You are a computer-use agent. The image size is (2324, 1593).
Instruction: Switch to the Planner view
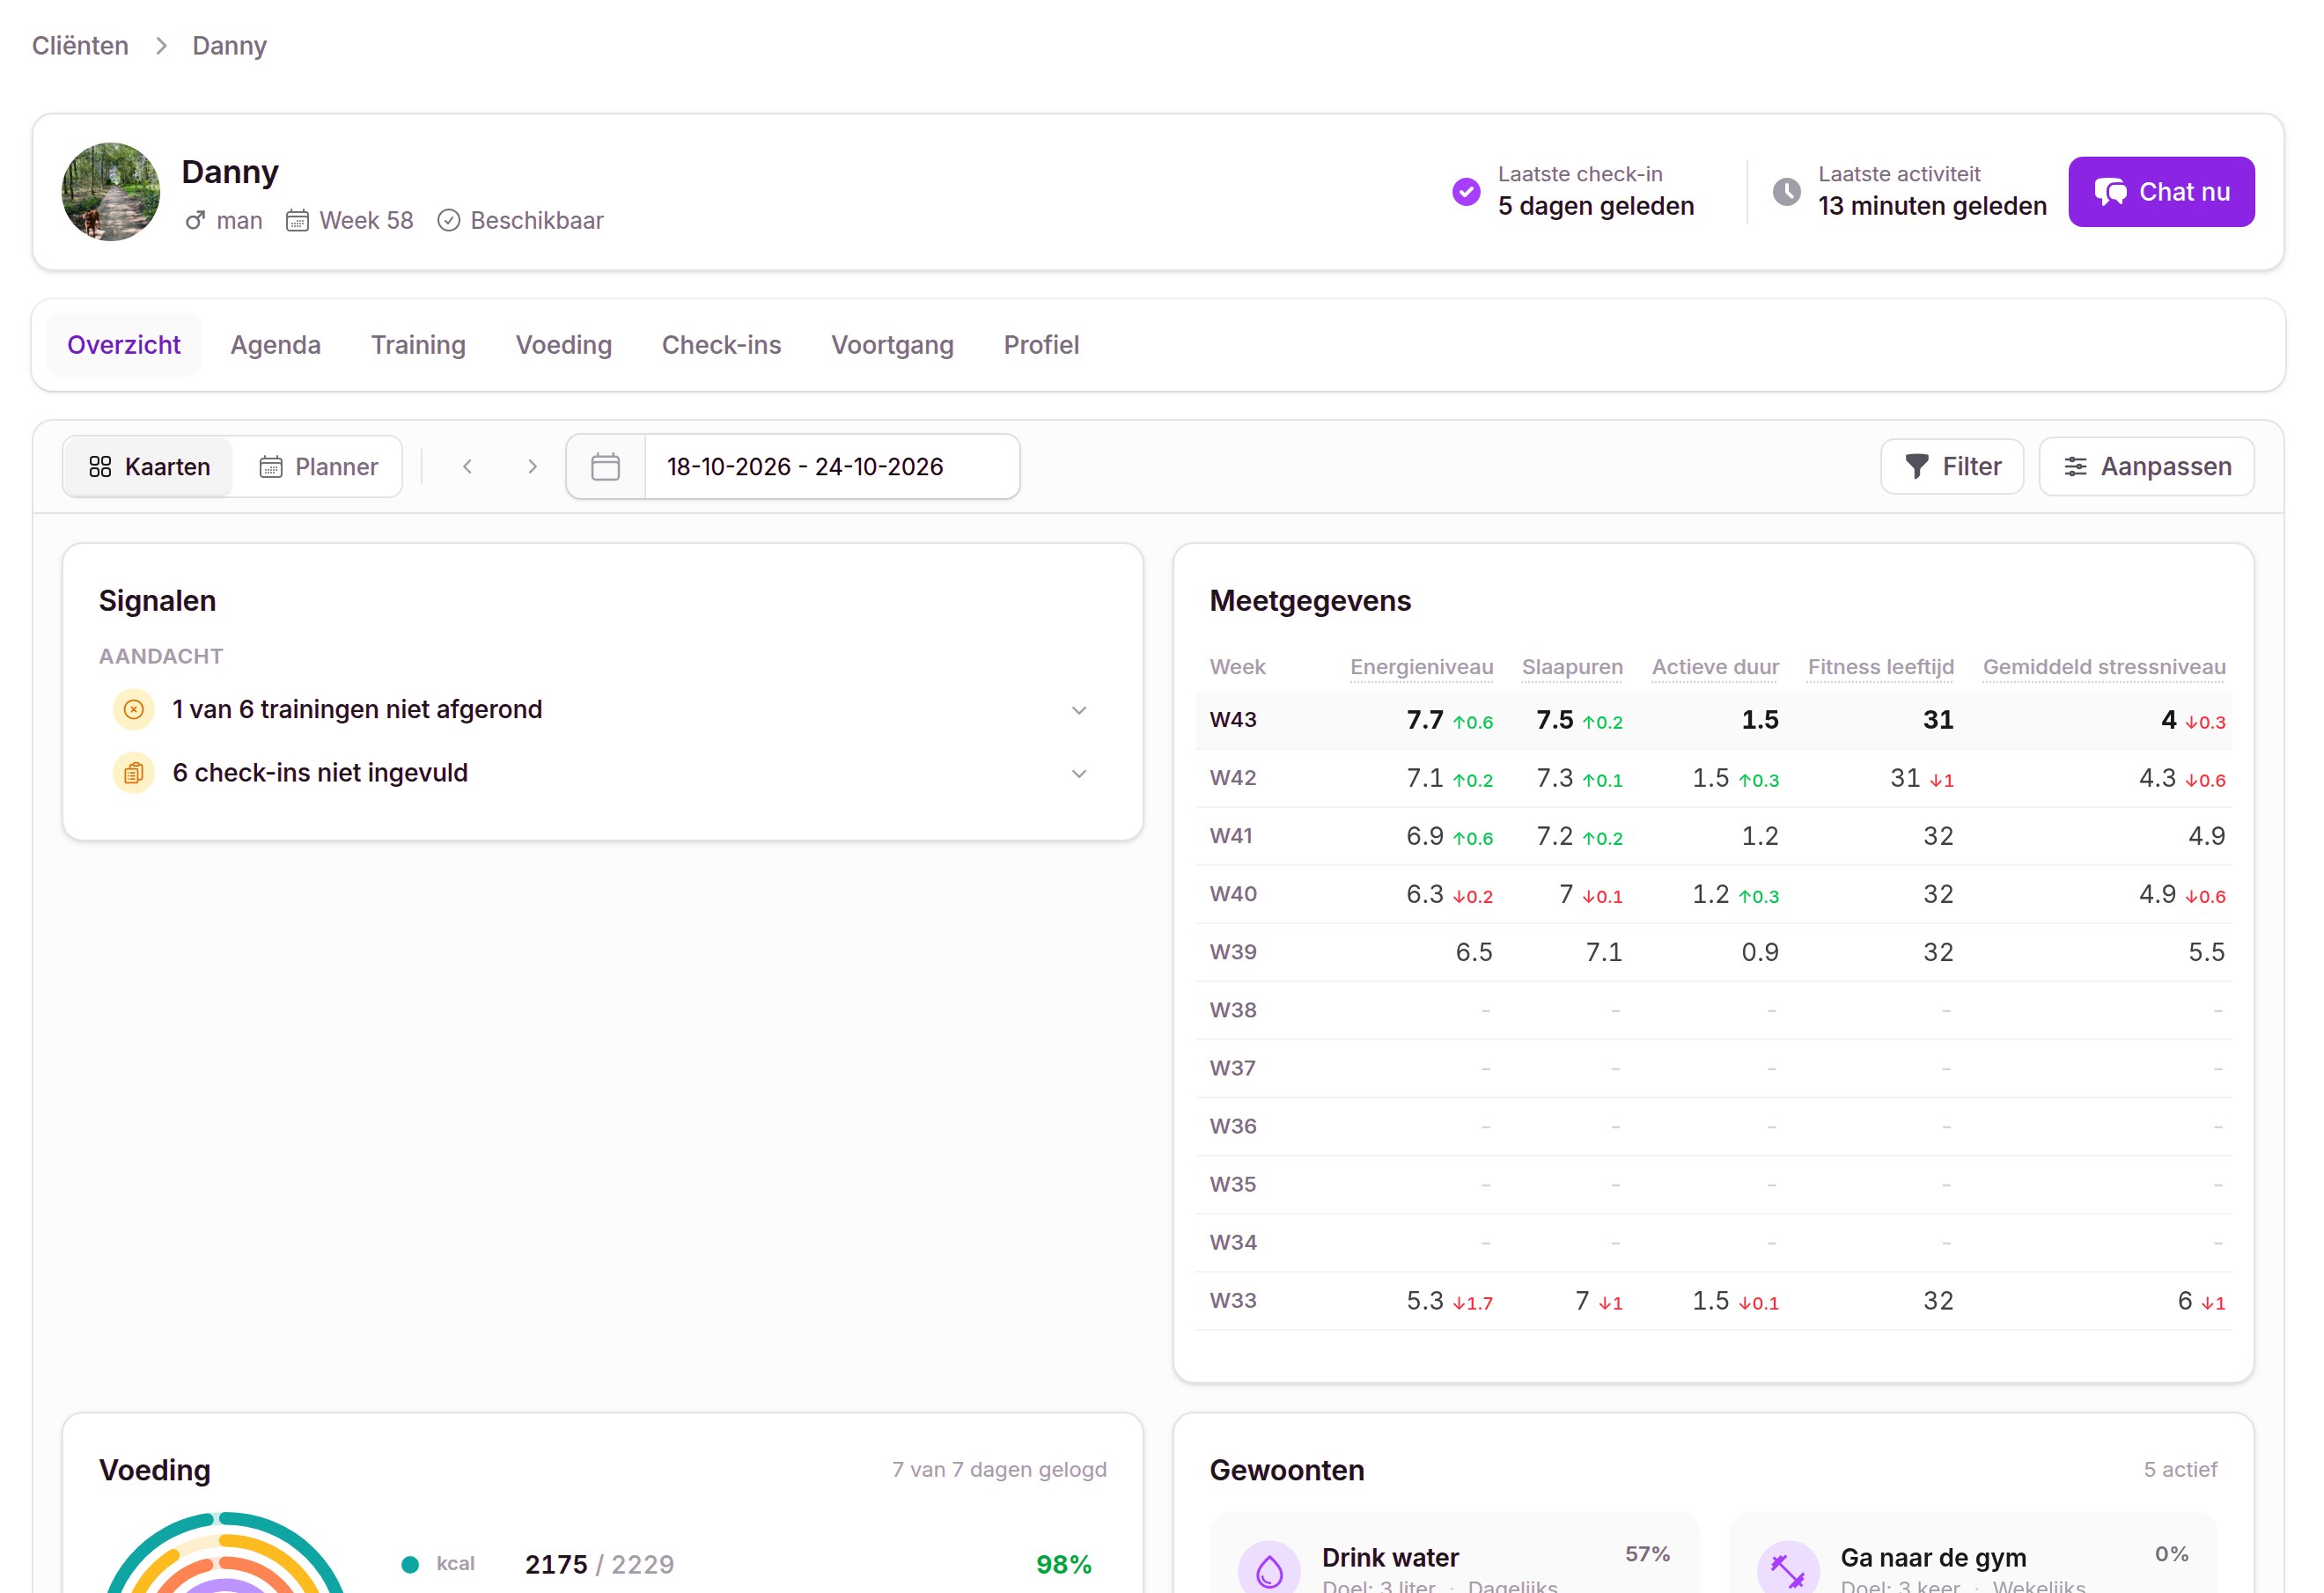pos(318,467)
